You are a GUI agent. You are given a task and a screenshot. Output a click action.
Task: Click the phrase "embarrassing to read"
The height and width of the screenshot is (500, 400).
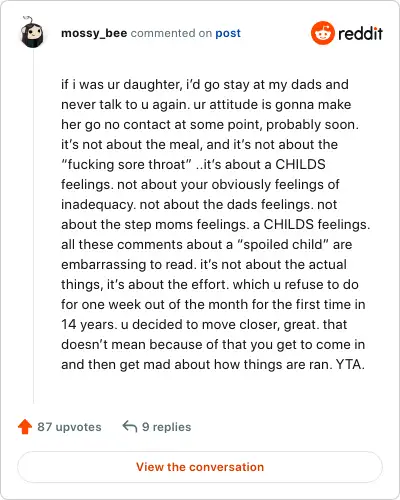pyautogui.click(x=128, y=265)
